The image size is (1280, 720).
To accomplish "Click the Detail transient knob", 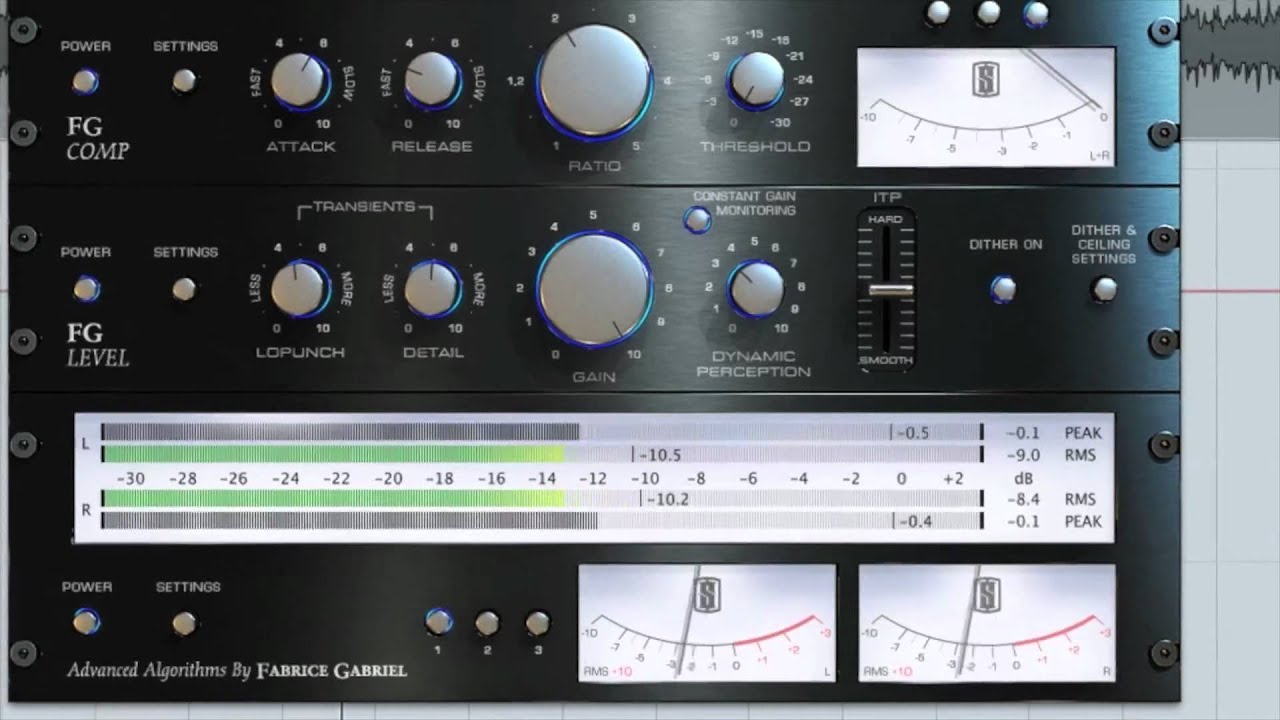I will [432, 289].
